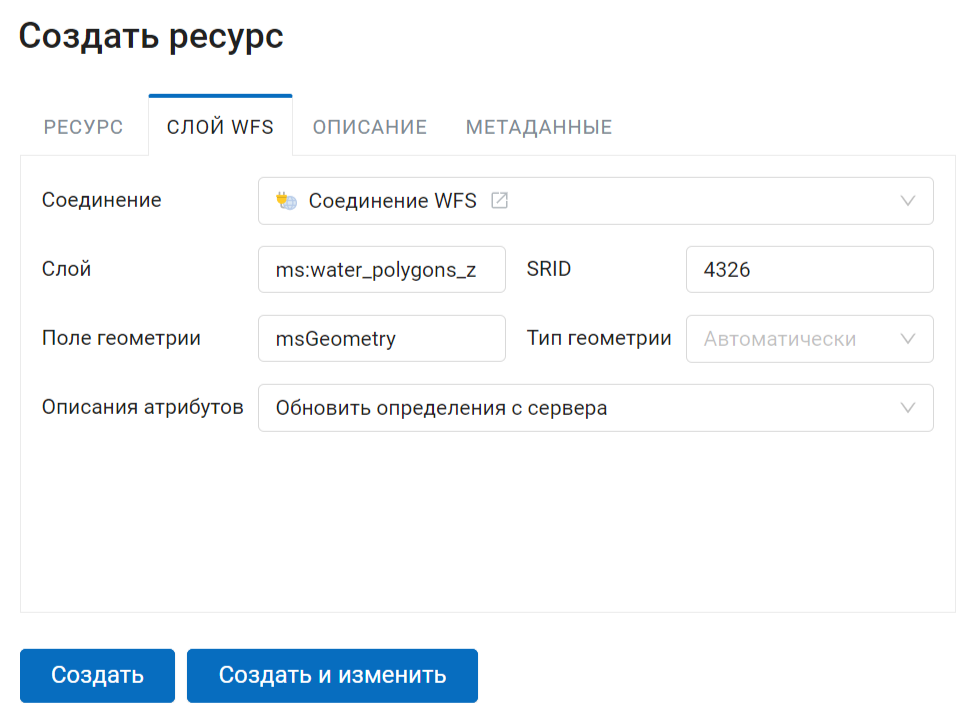Open connection in new window icon
Screen dimensions: 970x710
pos(499,200)
